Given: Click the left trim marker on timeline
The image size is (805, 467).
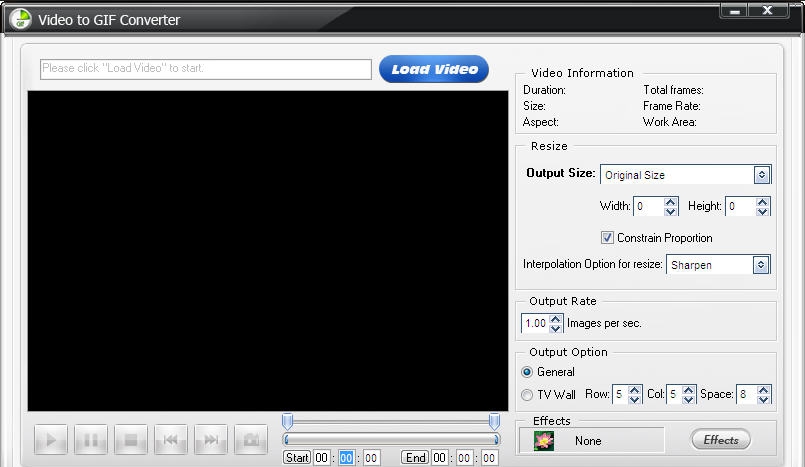Looking at the screenshot, I should (288, 421).
